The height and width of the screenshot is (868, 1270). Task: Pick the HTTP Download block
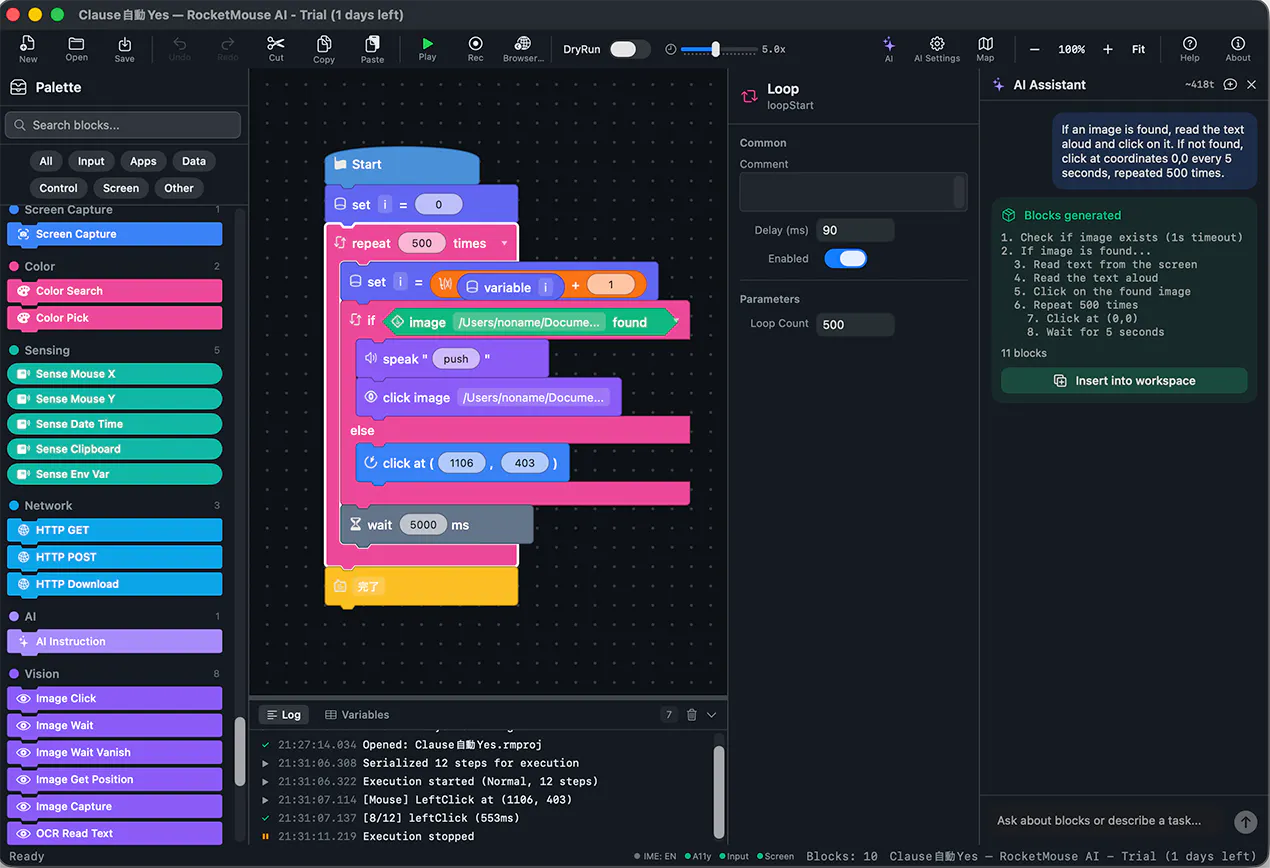tap(115, 584)
